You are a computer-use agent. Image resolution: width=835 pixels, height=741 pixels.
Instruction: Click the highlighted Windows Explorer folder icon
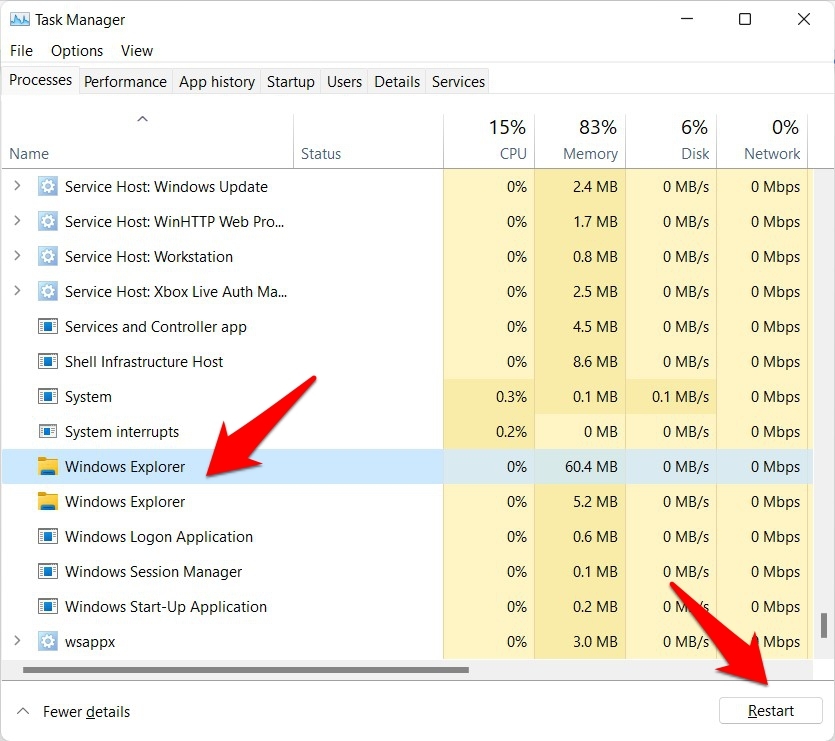[48, 467]
